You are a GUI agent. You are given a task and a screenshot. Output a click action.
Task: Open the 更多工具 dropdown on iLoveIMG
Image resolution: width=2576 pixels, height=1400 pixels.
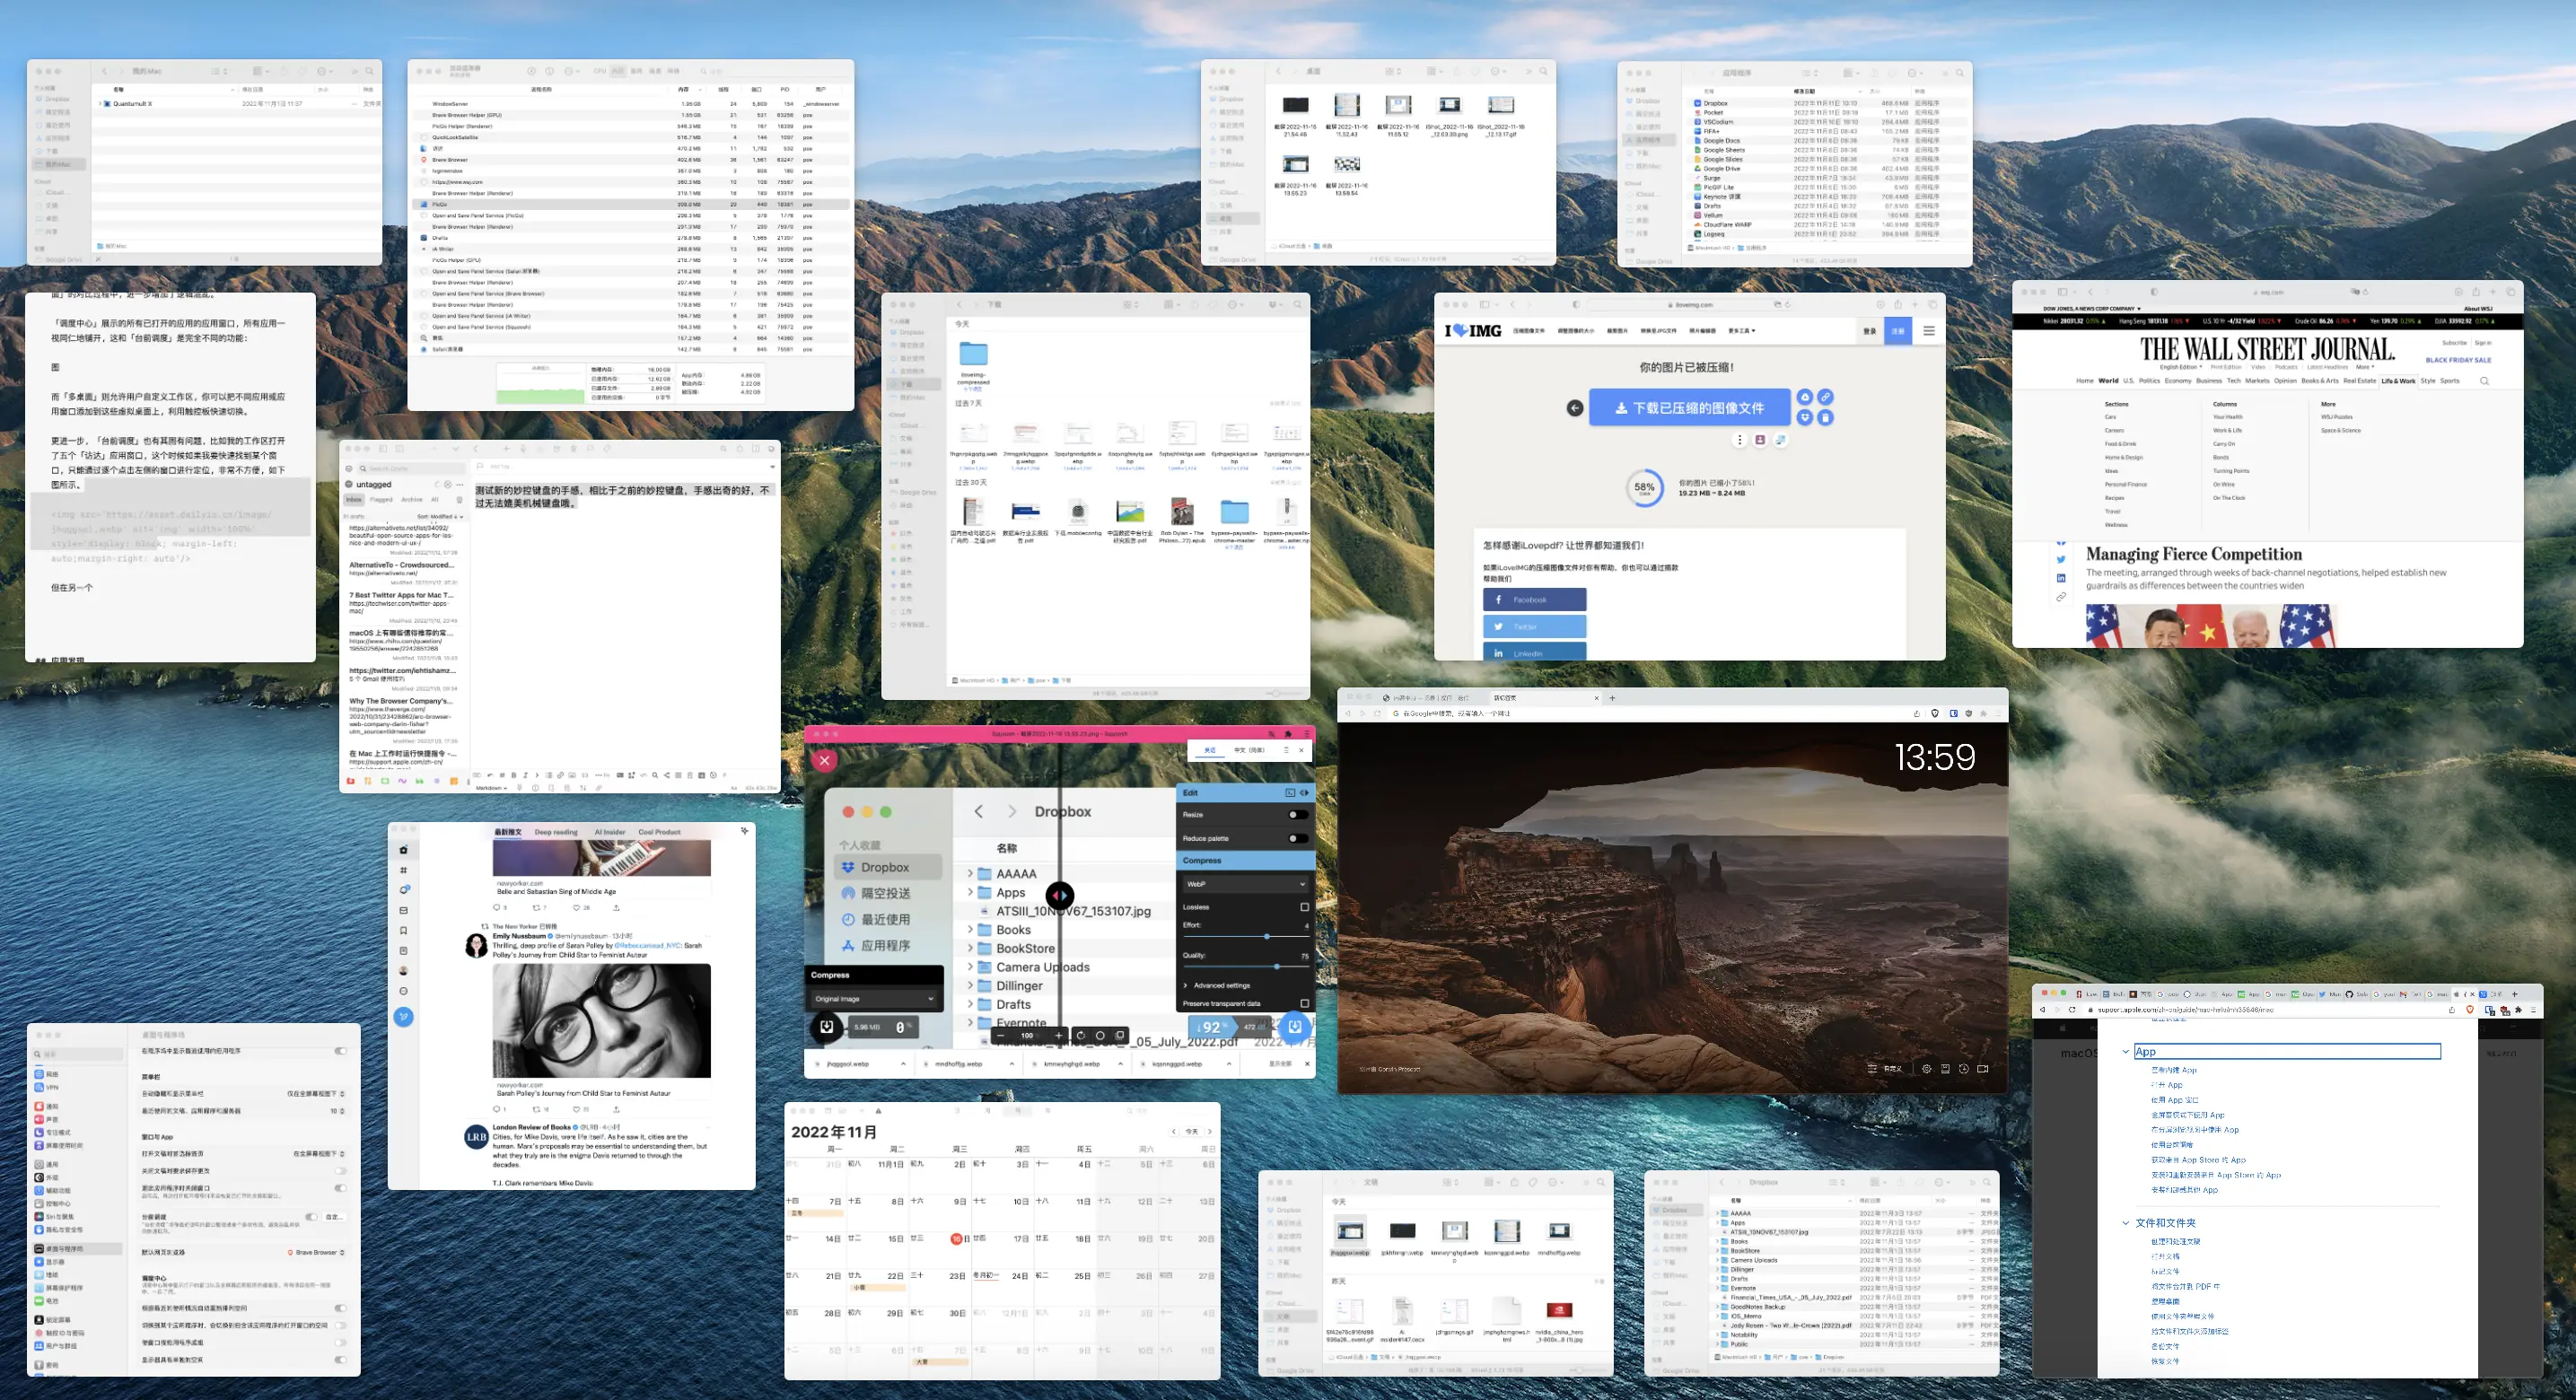(x=1741, y=331)
